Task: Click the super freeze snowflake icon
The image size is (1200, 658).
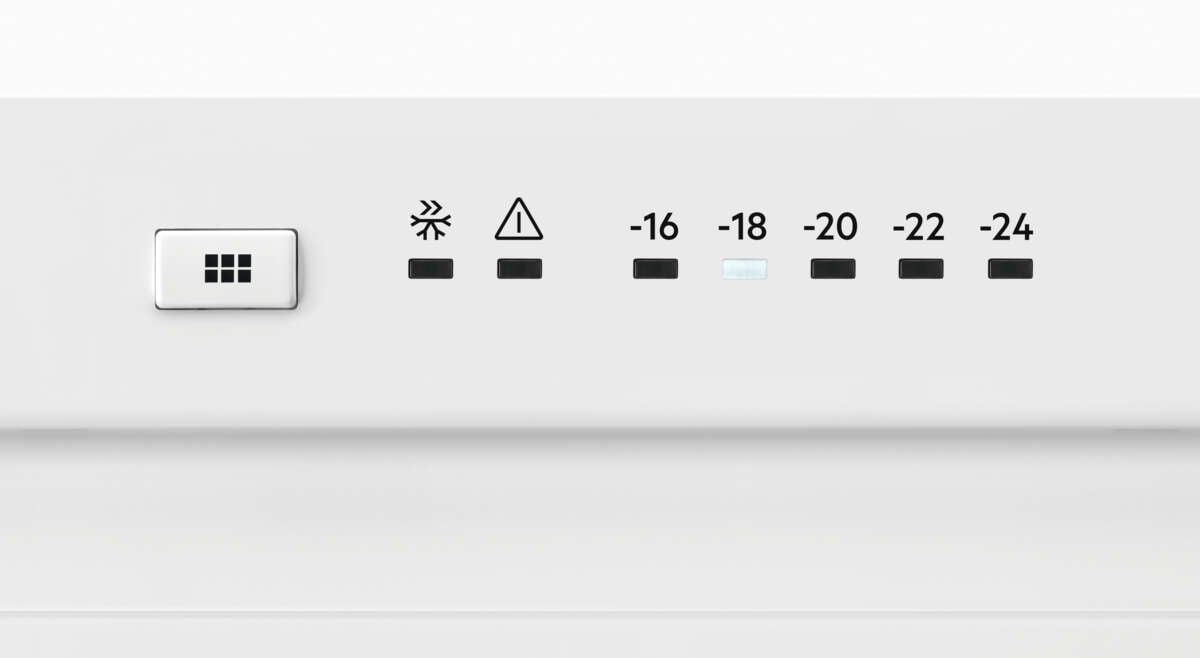Action: [431, 220]
